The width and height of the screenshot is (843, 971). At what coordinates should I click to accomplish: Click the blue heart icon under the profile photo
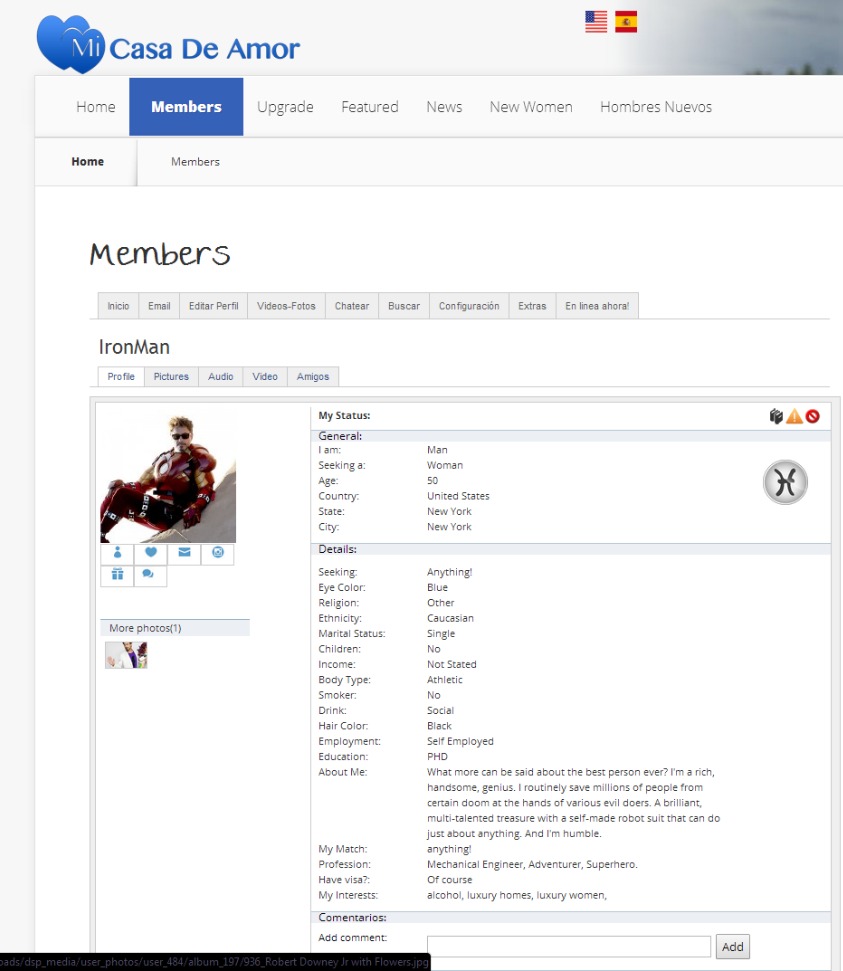tap(151, 553)
